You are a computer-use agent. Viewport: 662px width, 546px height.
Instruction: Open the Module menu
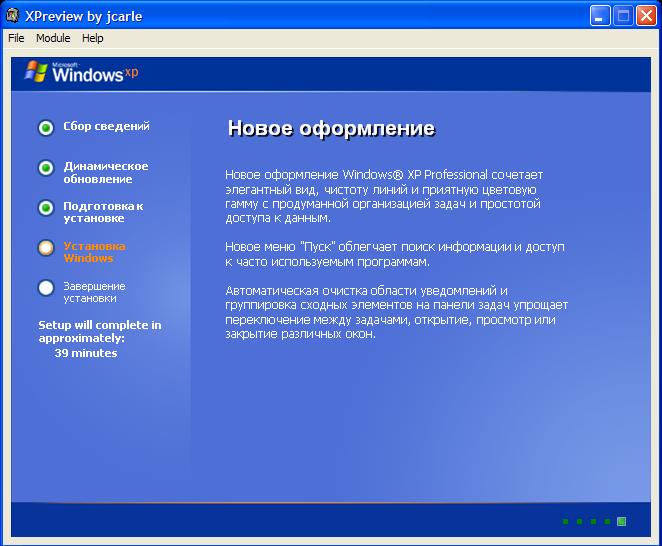53,38
